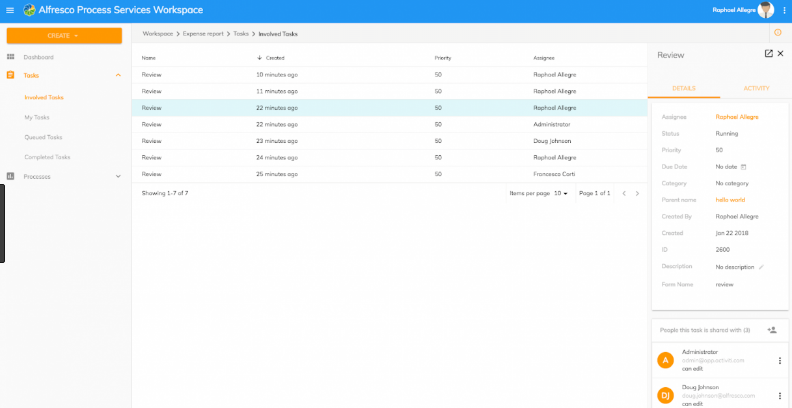
Task: Click the hello world parent link
Action: [x=730, y=200]
